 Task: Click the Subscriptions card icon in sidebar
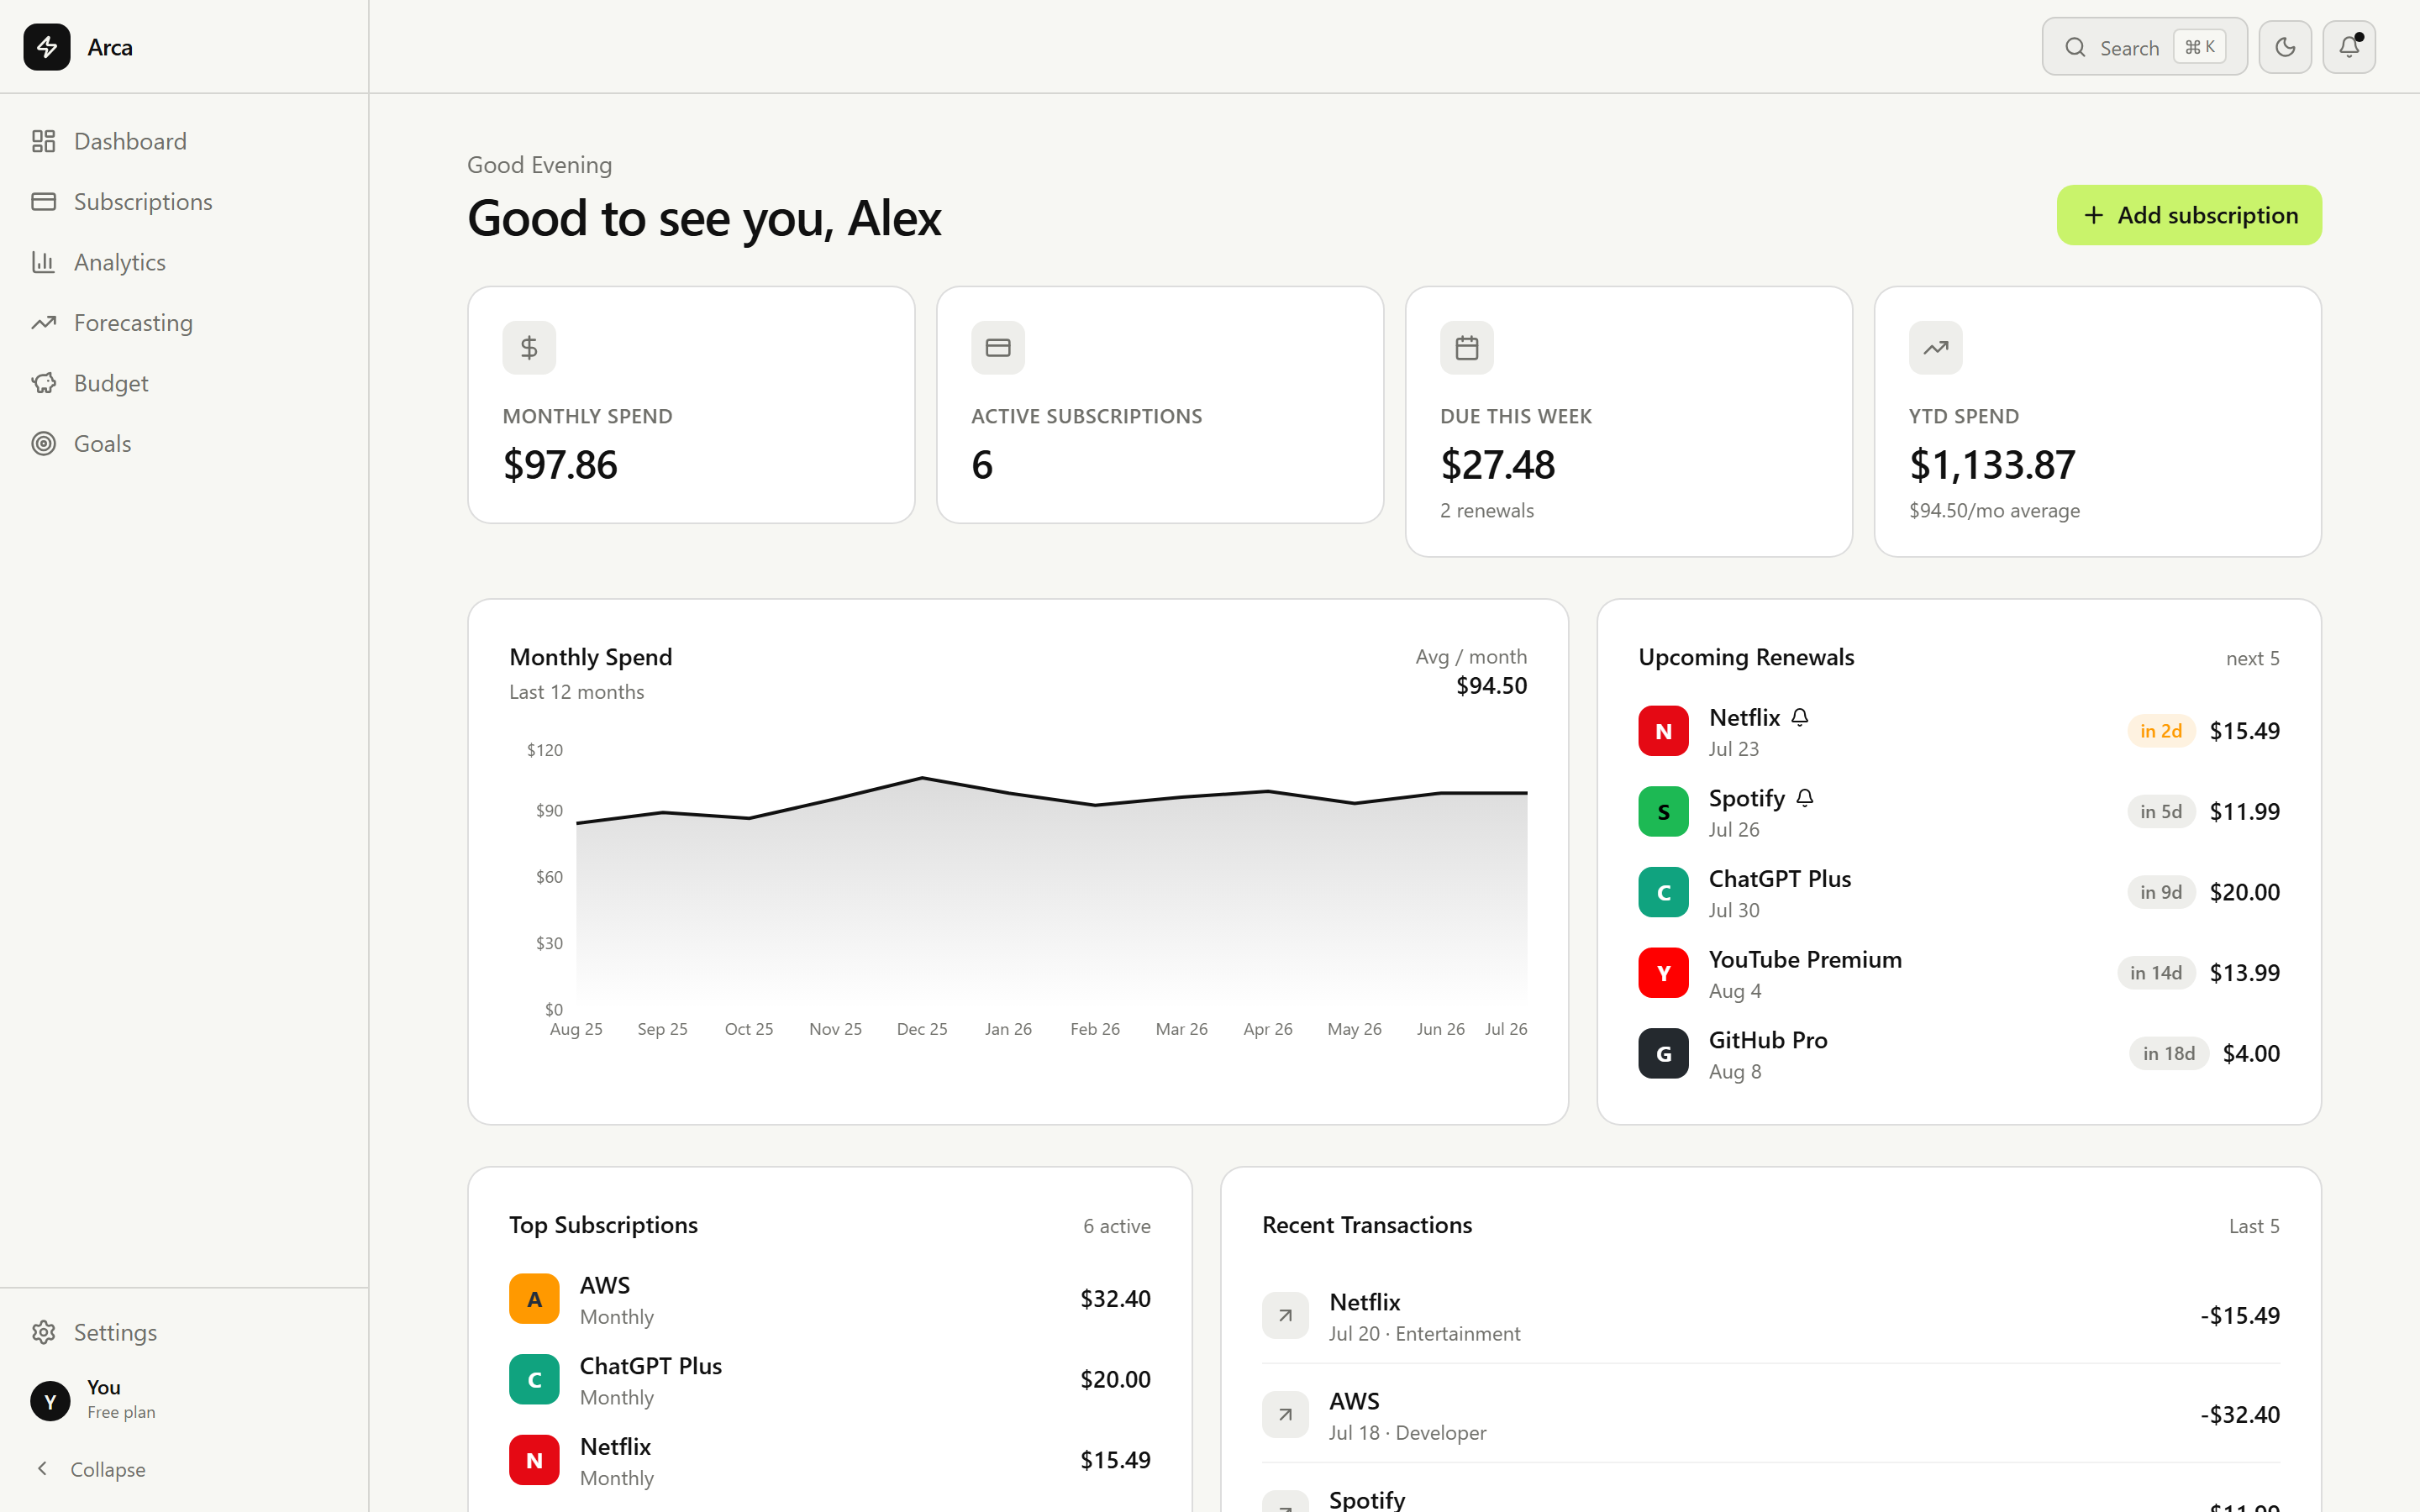43,202
